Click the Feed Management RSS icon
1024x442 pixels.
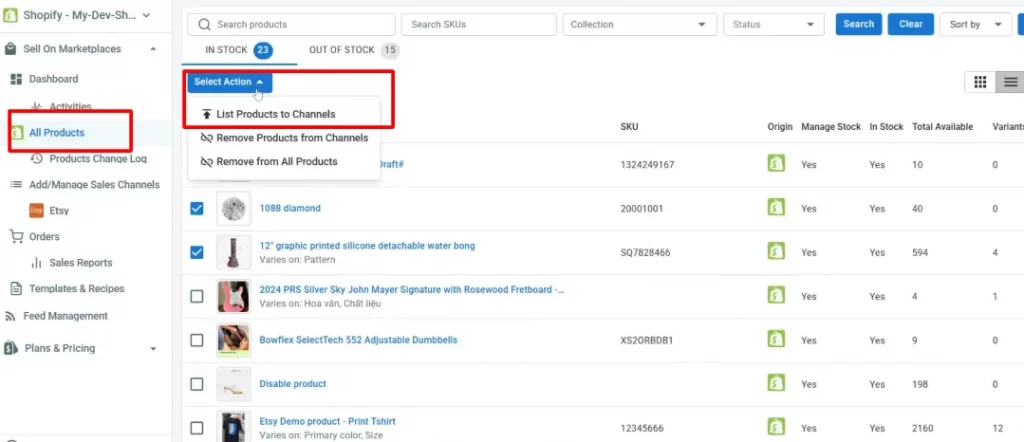[10, 316]
